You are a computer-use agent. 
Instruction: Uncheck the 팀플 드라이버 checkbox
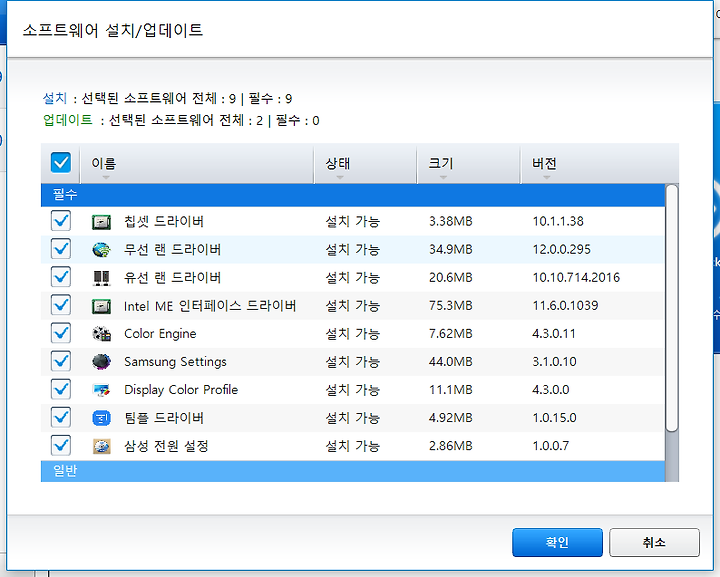pos(61,417)
